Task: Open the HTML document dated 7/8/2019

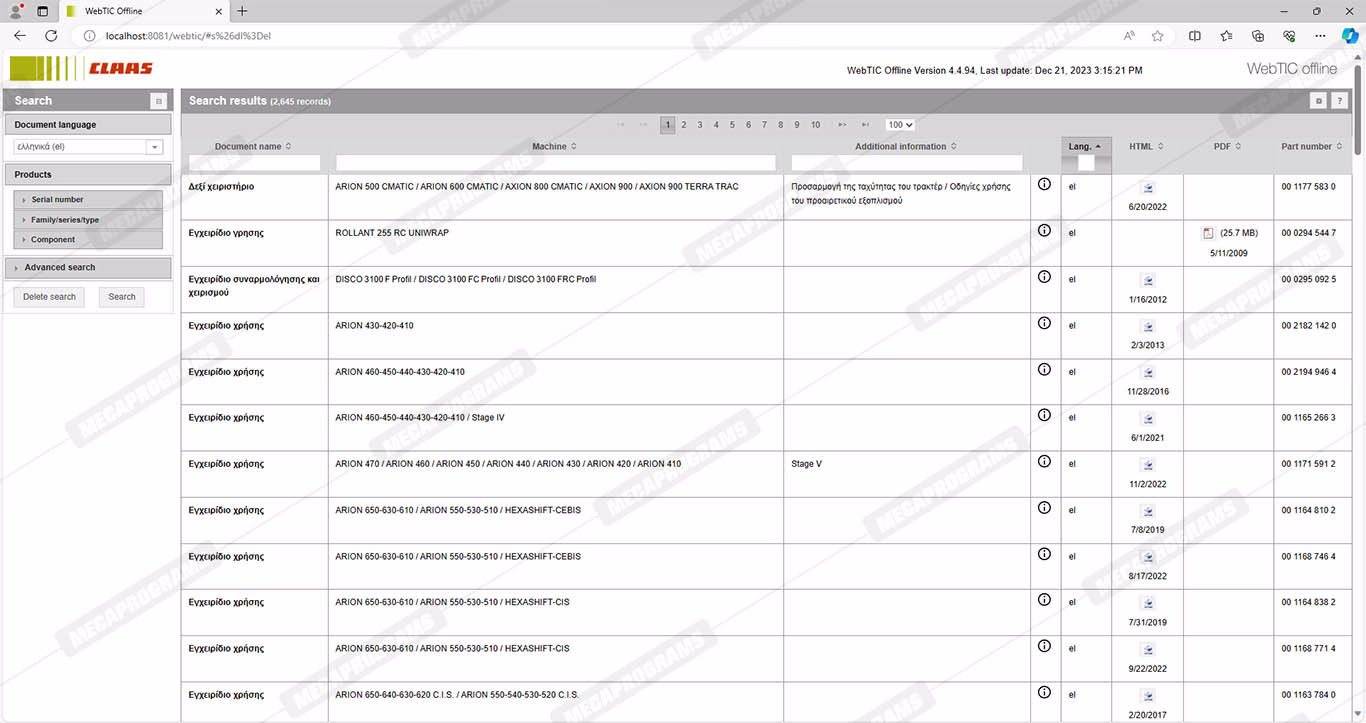Action: (x=1148, y=511)
